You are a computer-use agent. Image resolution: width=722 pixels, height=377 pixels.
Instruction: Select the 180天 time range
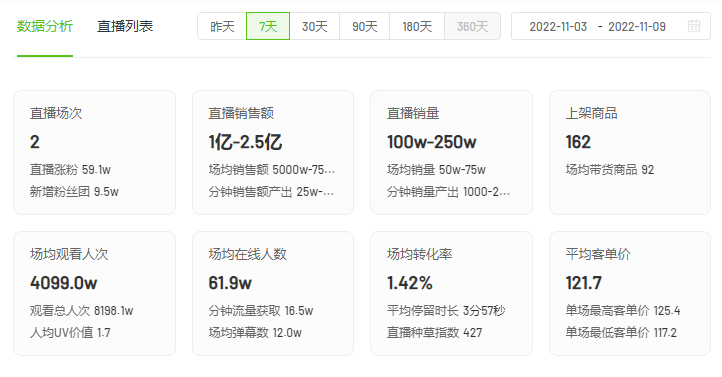(x=417, y=26)
